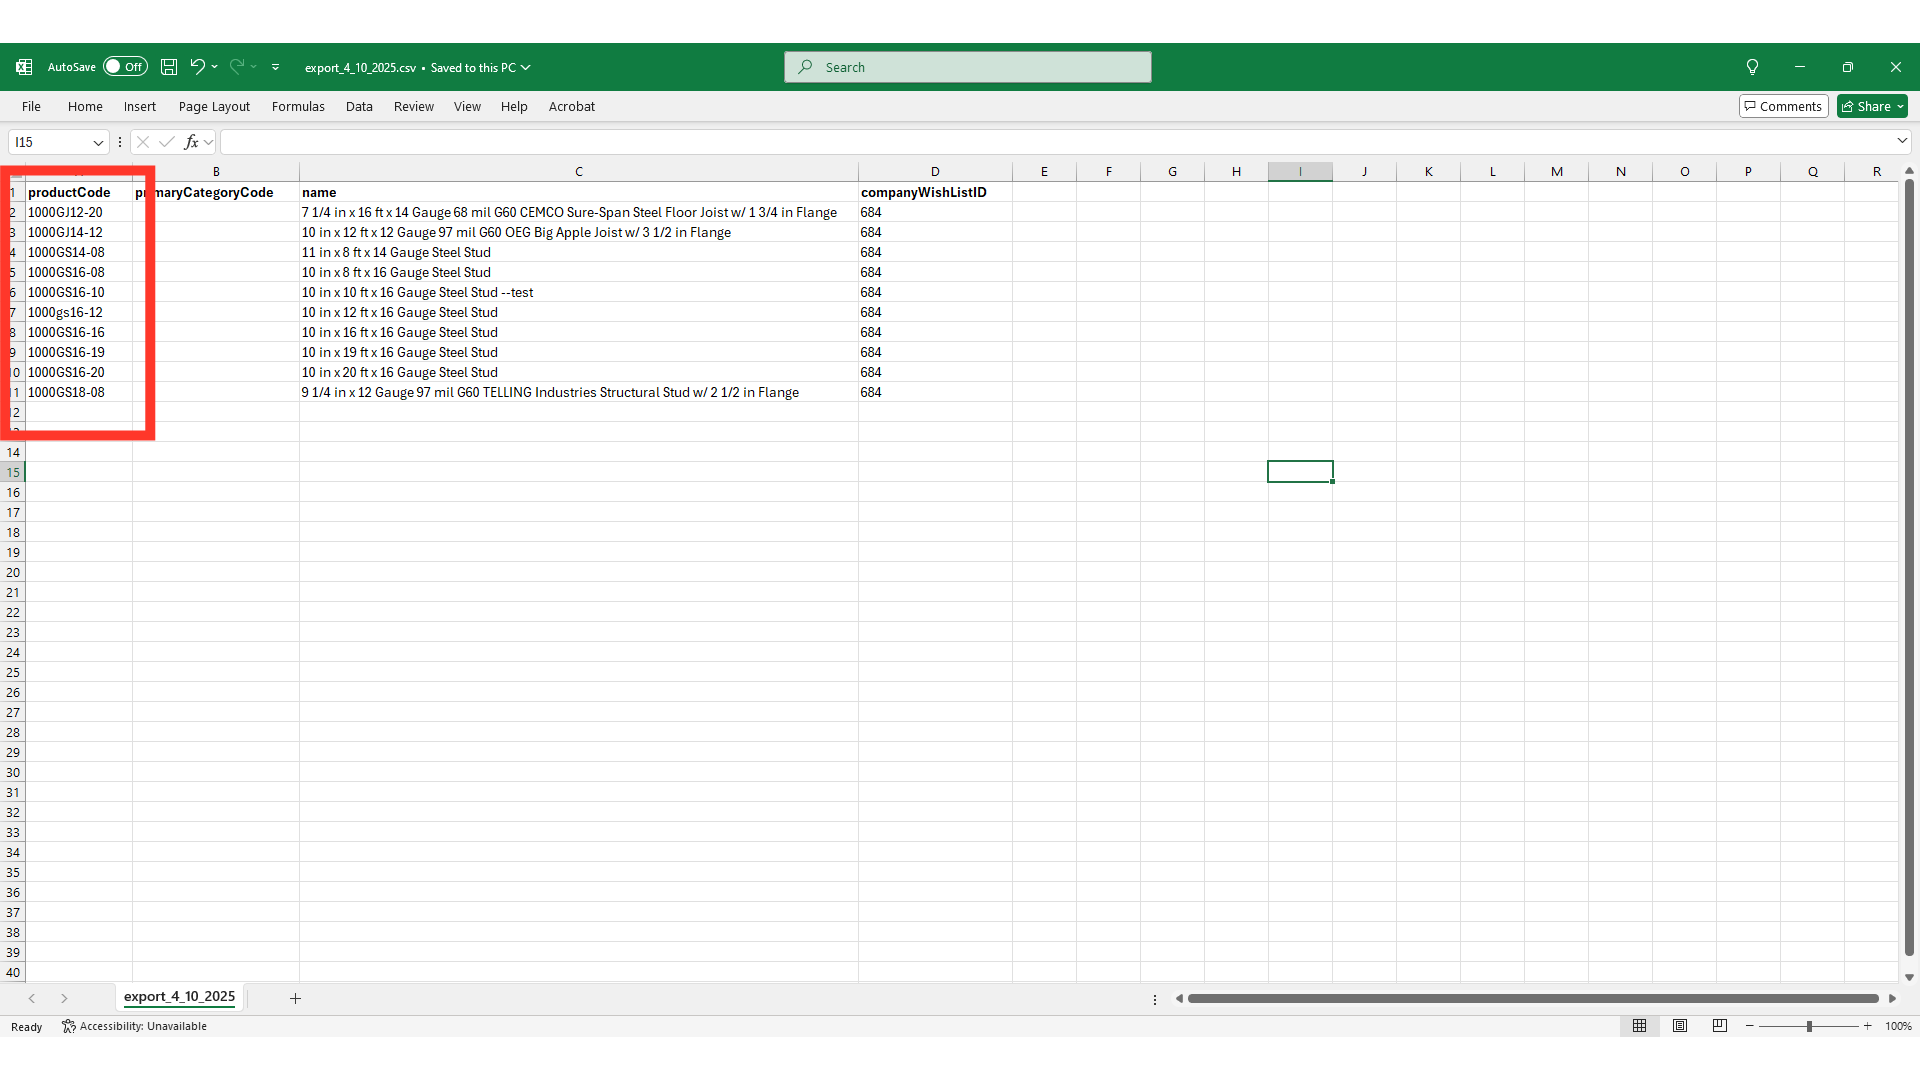Click the Insert Function fx icon

(x=191, y=142)
